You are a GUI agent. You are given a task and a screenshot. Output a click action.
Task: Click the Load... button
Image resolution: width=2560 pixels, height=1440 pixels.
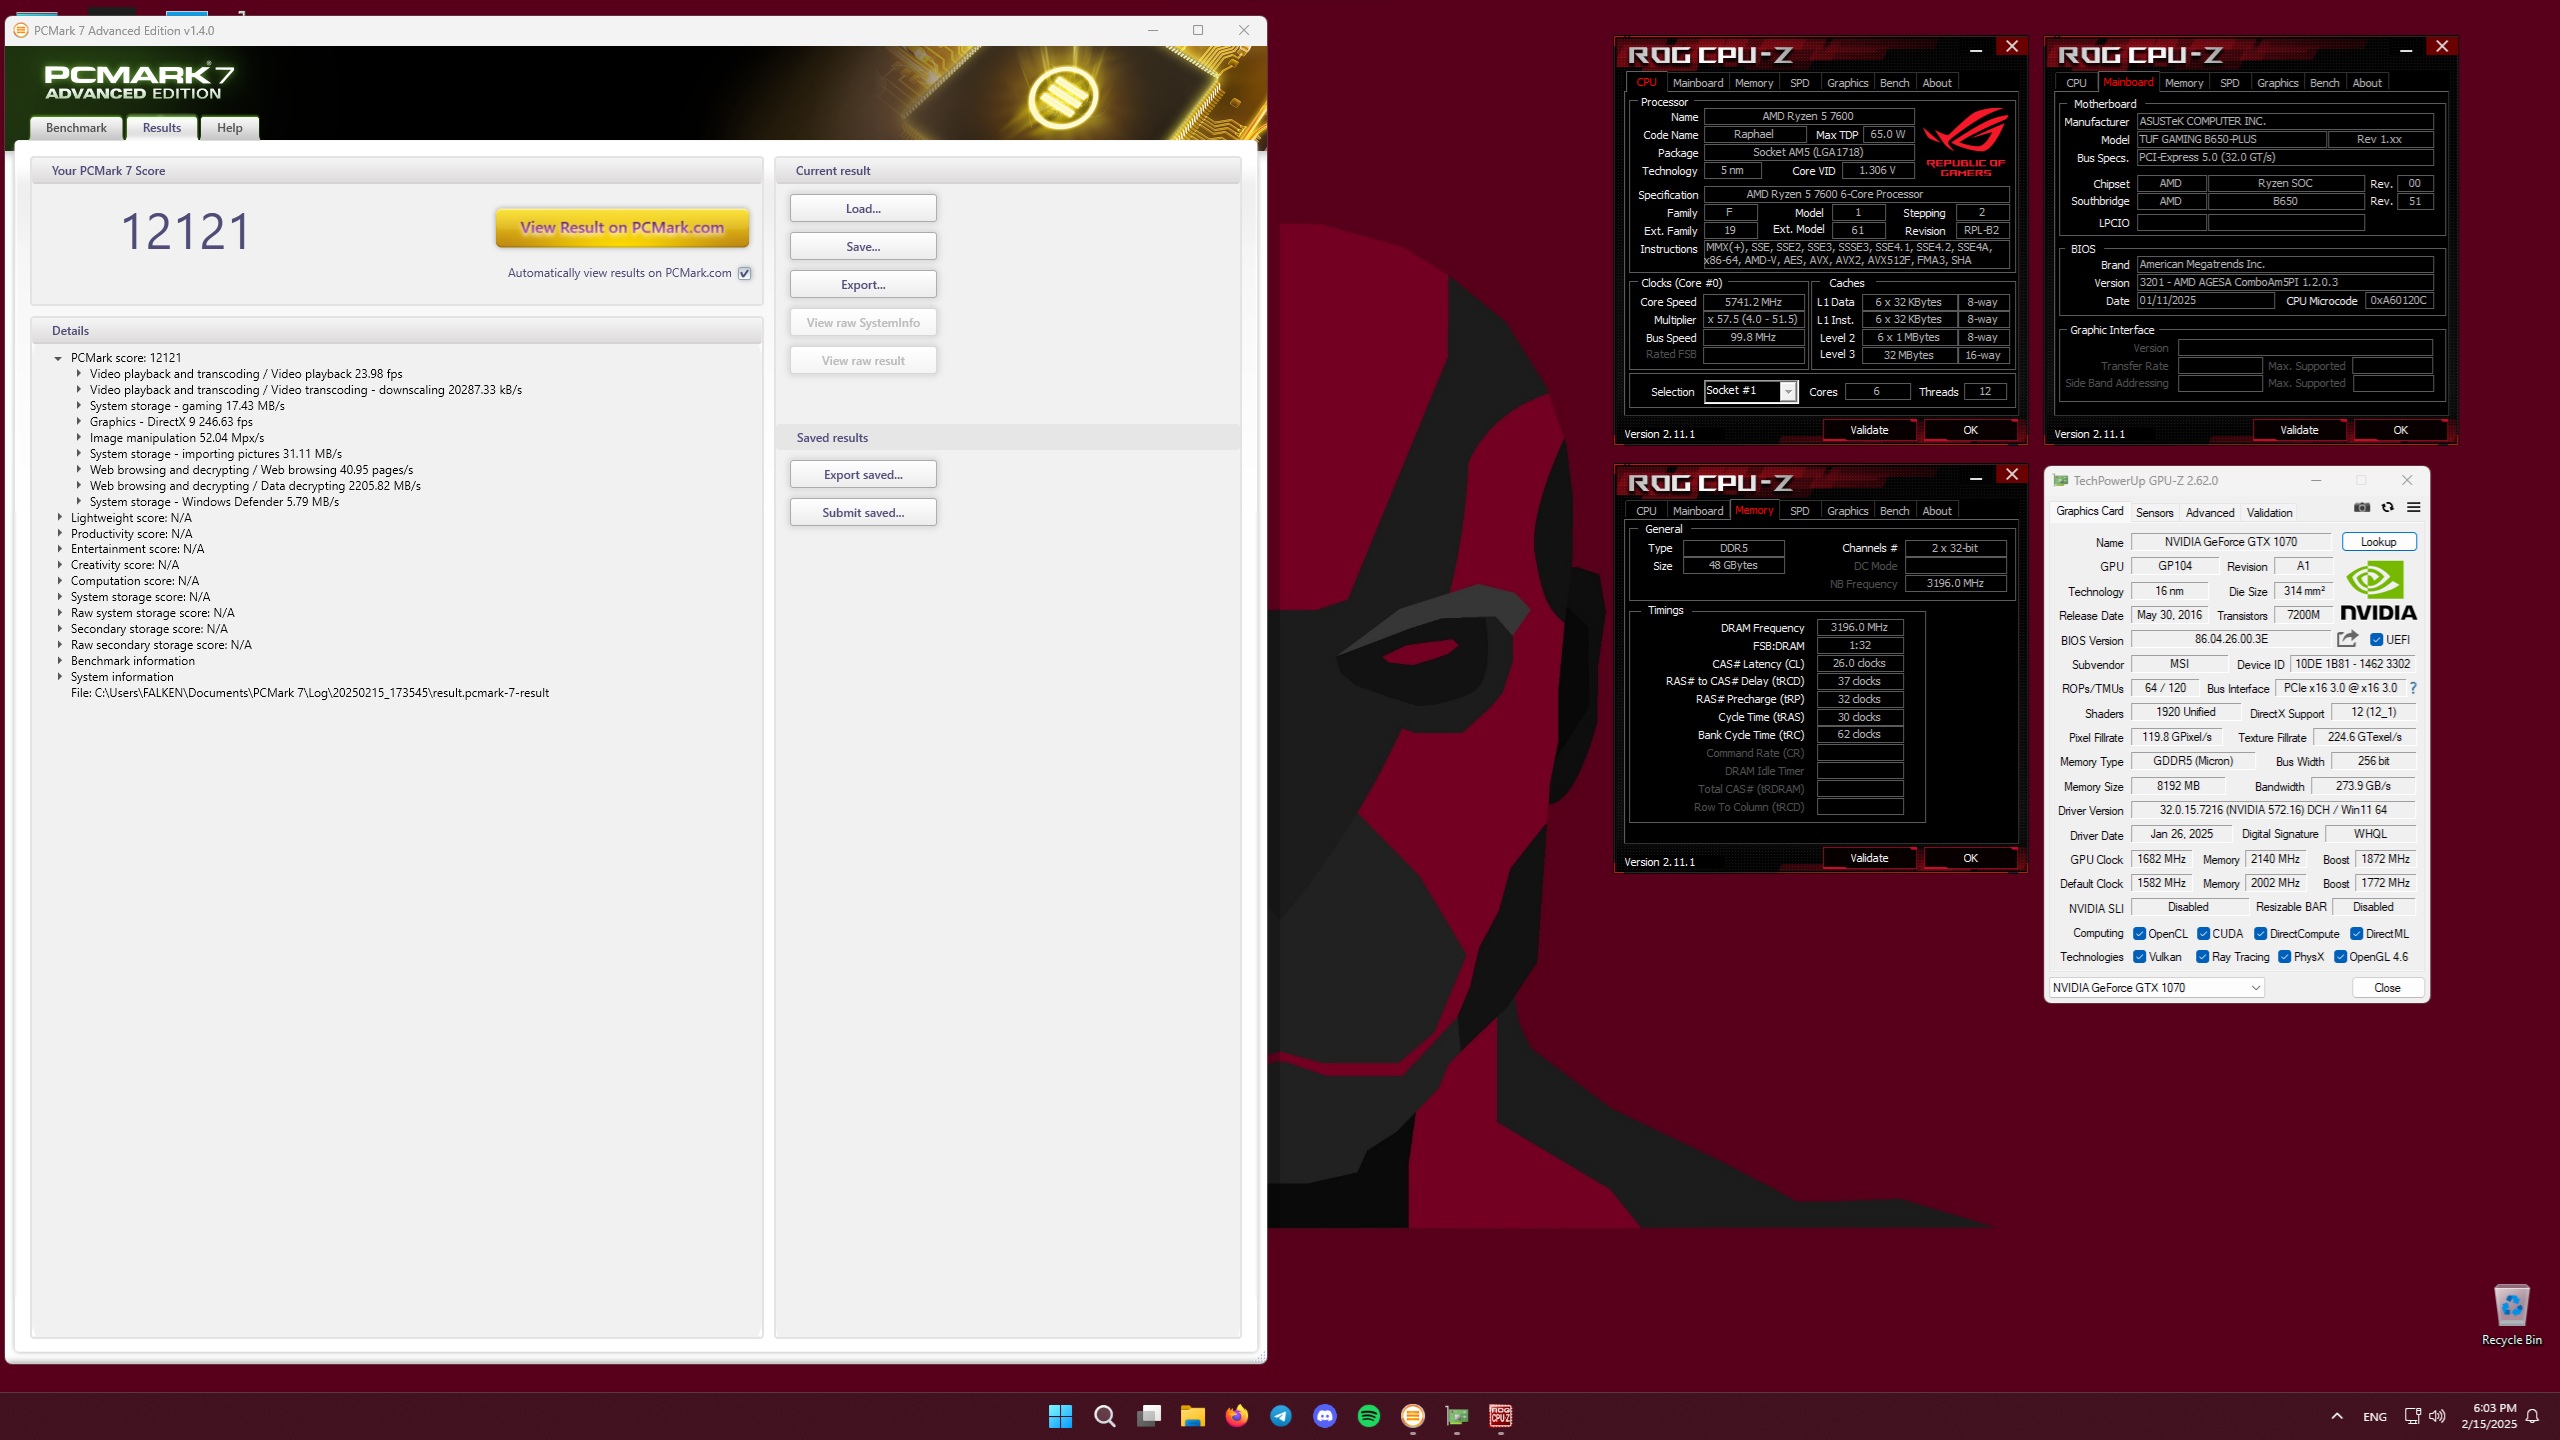click(863, 209)
